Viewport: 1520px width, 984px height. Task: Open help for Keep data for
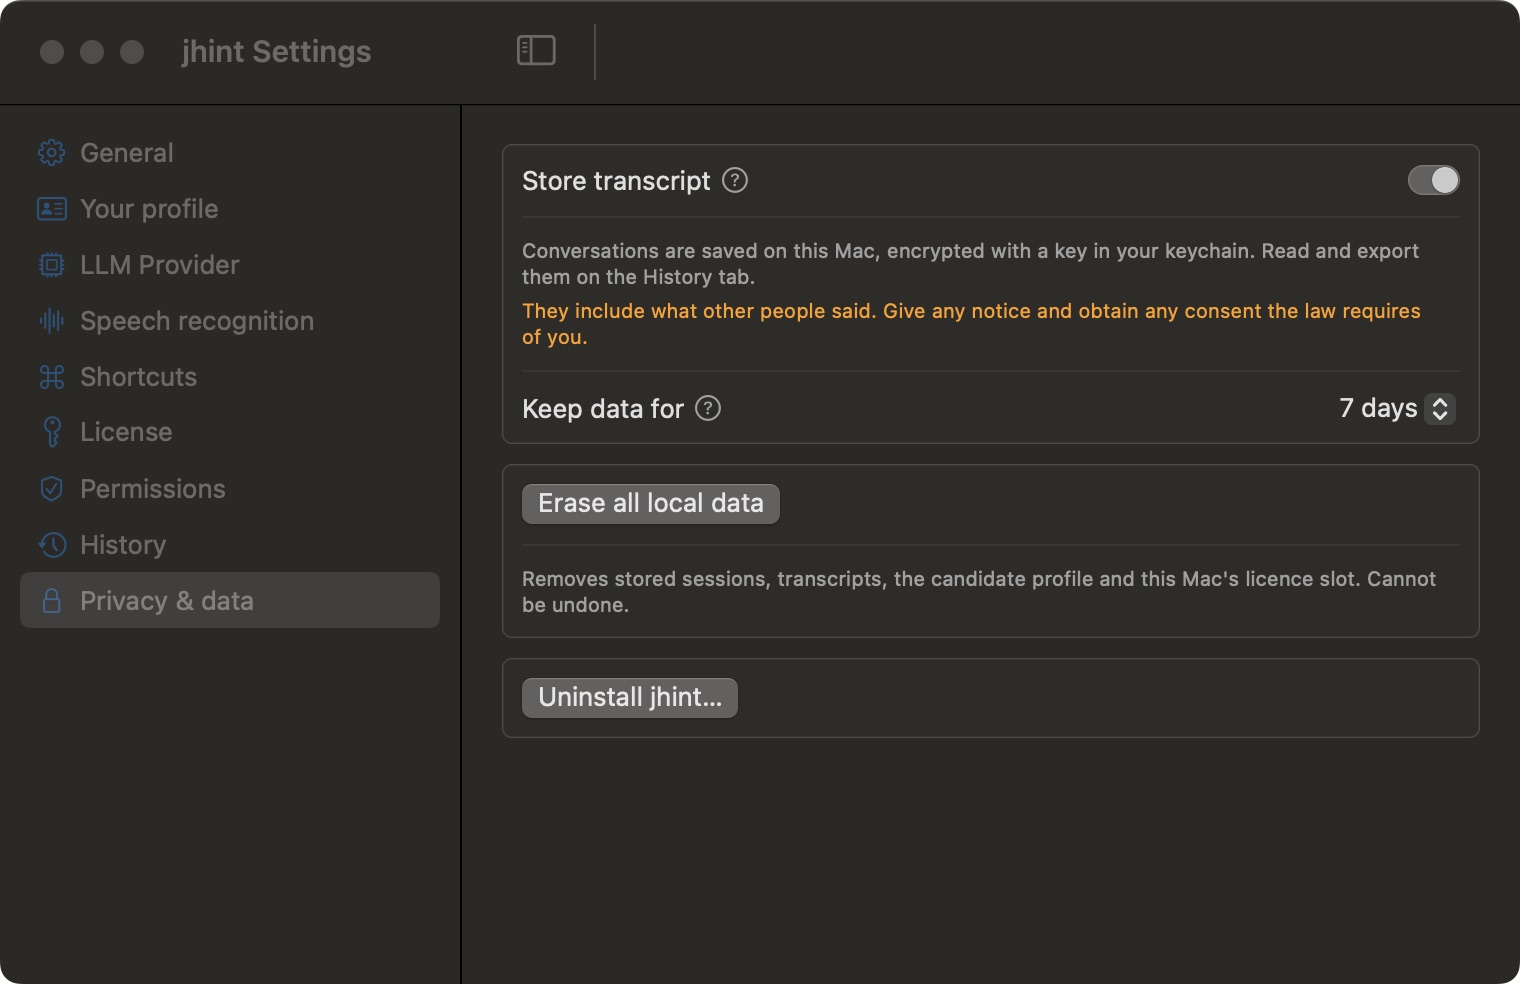tap(708, 408)
